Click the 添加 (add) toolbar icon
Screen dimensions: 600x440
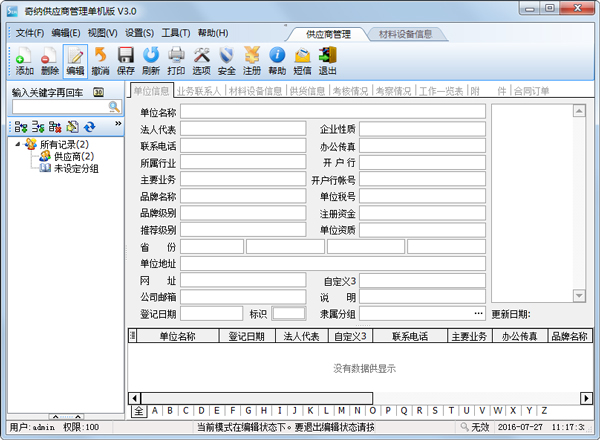click(24, 61)
